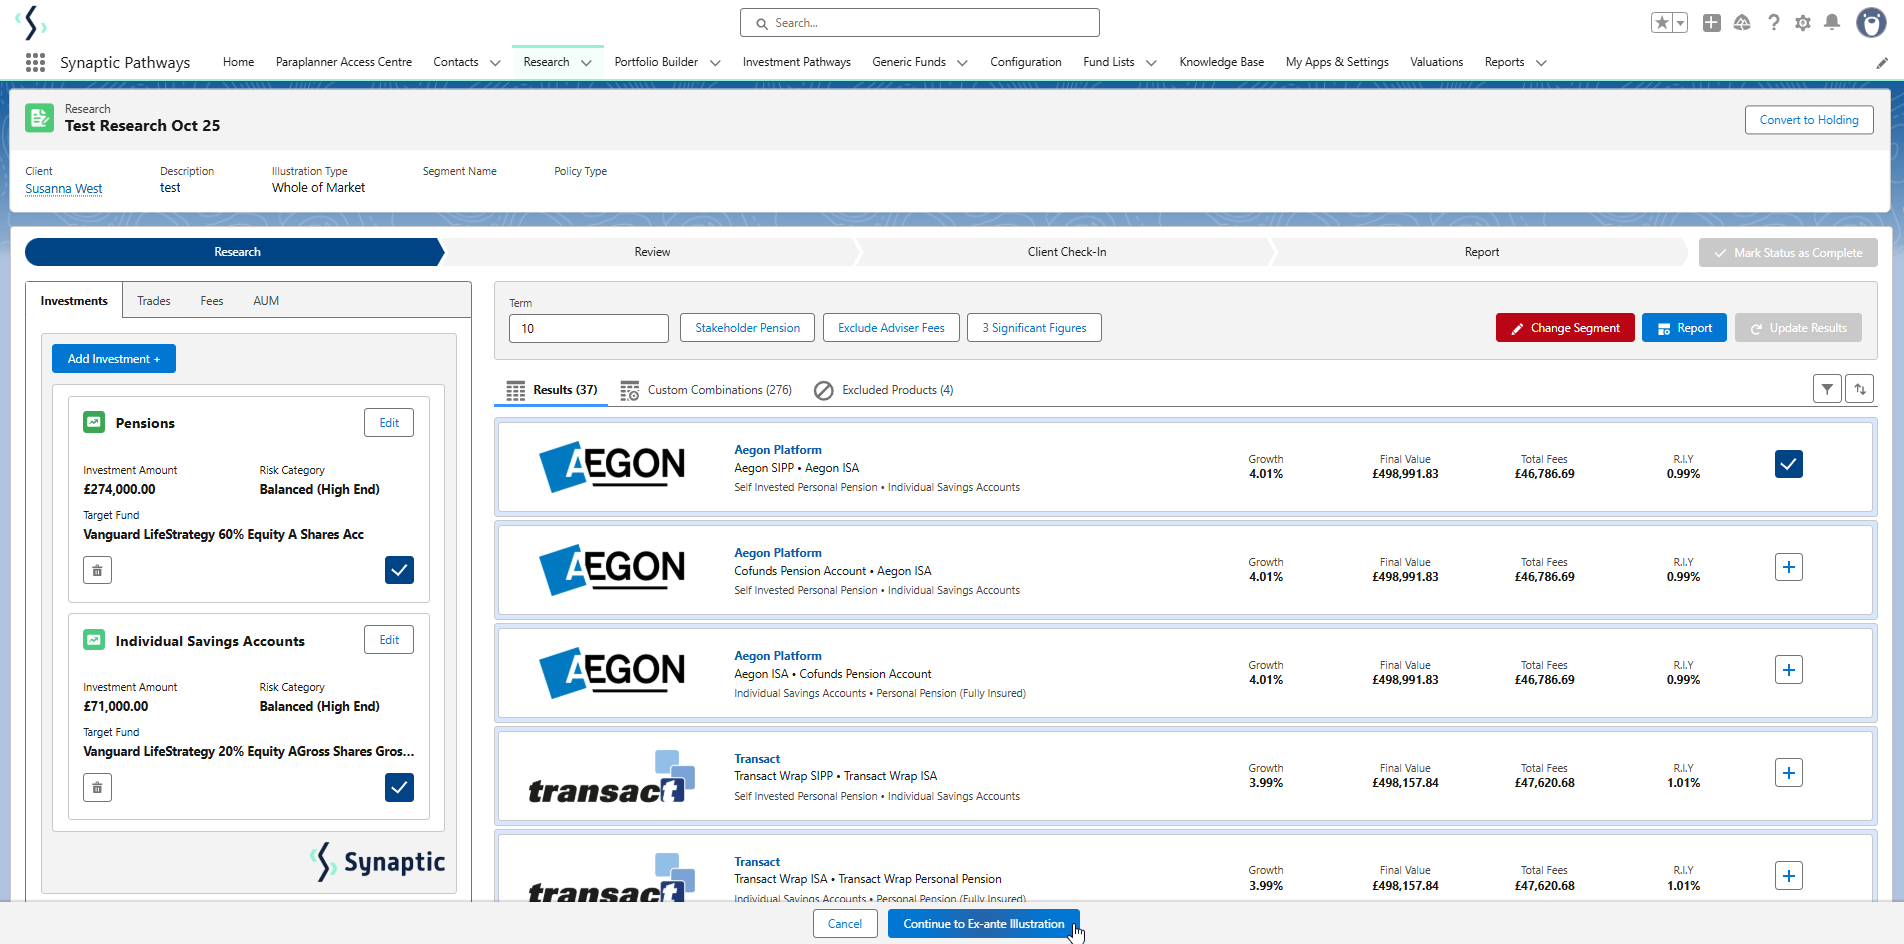This screenshot has width=1904, height=944.
Task: Open the app launcher grid icon
Action: [35, 62]
